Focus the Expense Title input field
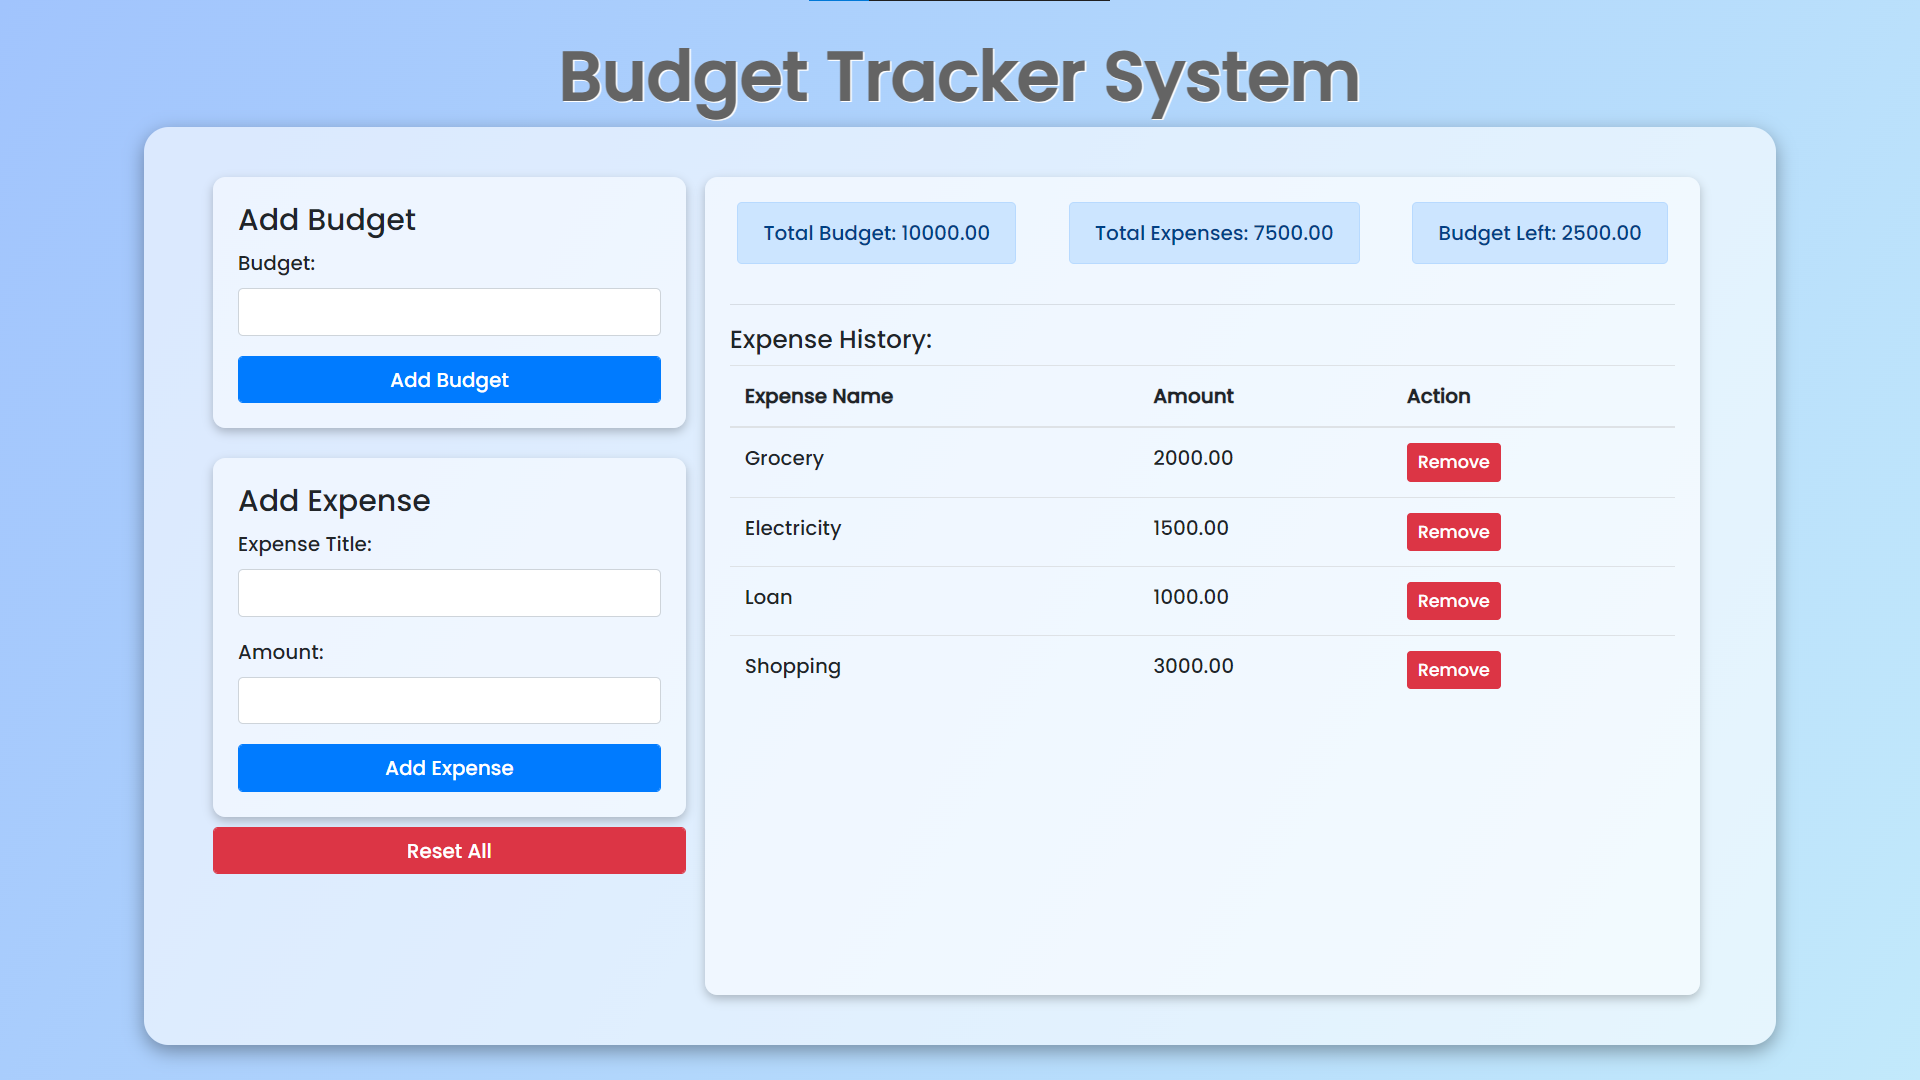The image size is (1920, 1080). click(449, 593)
